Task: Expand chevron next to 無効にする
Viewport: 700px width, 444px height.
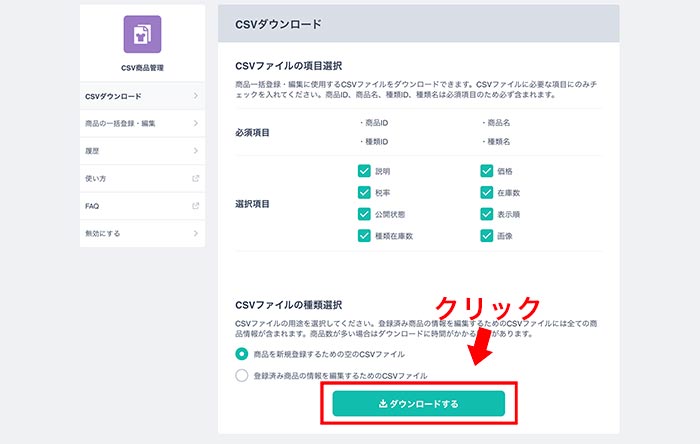Action: click(x=196, y=233)
